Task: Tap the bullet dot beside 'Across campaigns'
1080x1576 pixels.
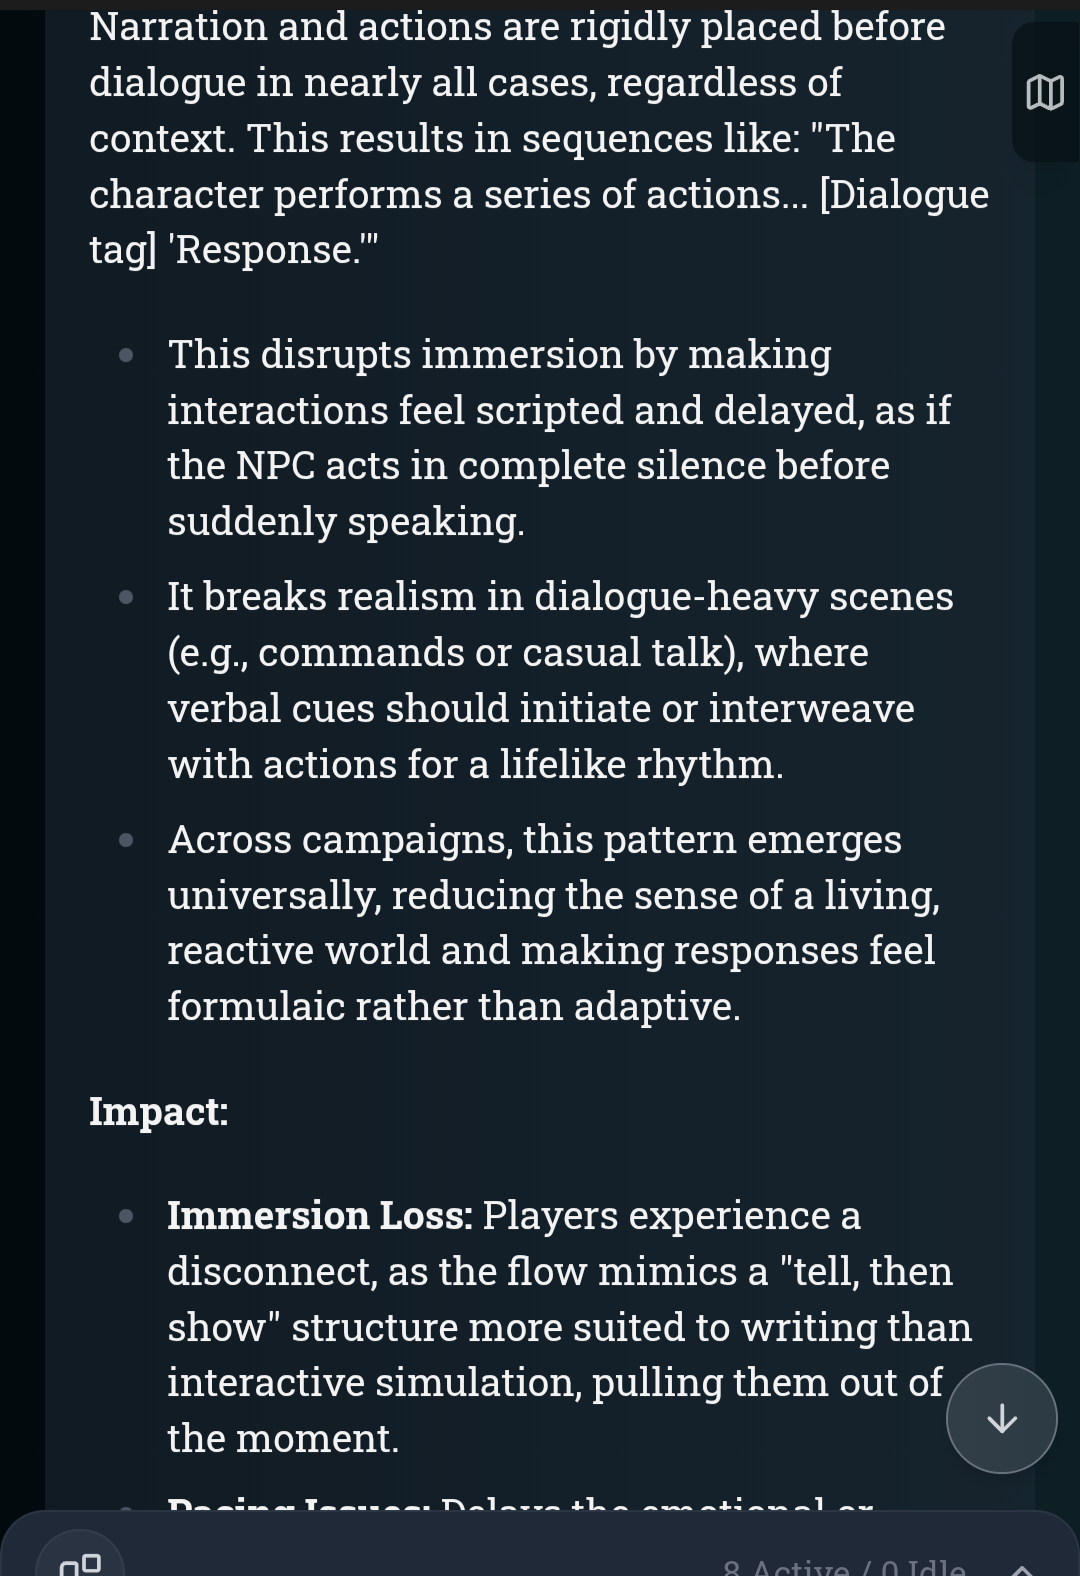Action: [x=126, y=840]
